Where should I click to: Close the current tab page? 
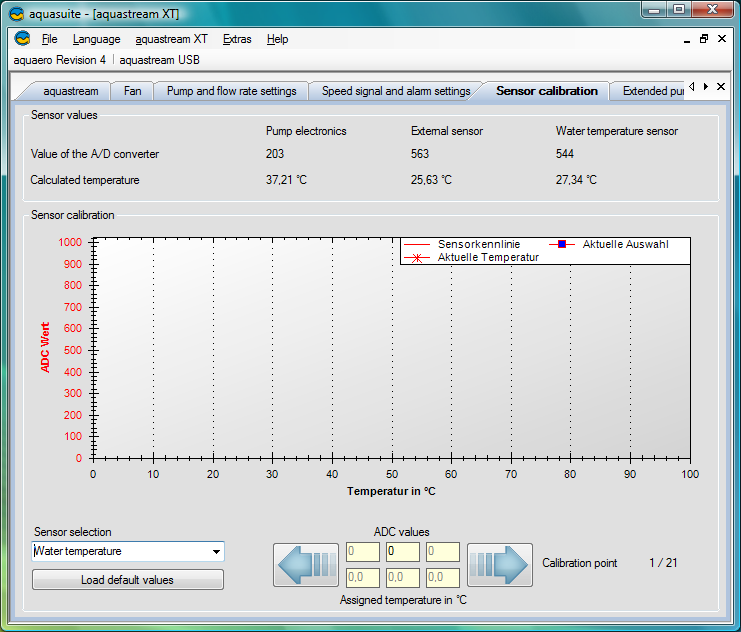[x=721, y=87]
